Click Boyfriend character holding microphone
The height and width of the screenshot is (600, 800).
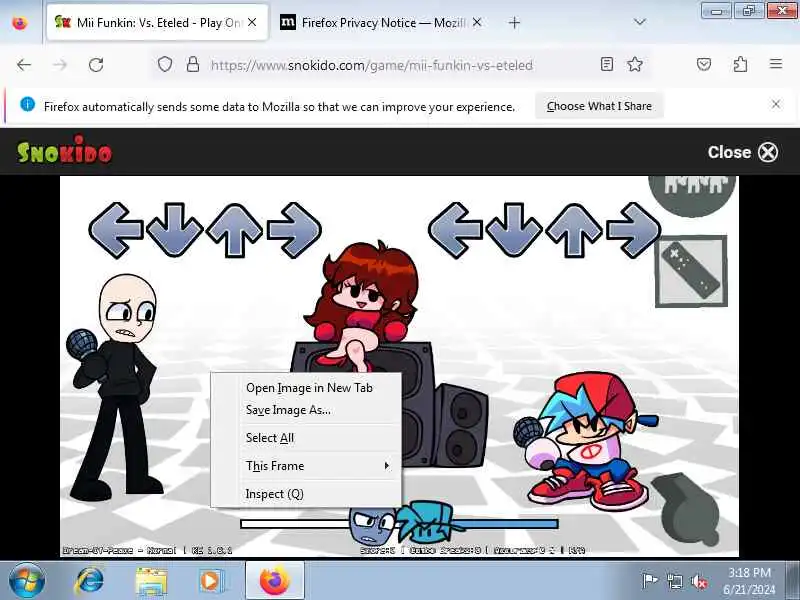click(x=587, y=441)
